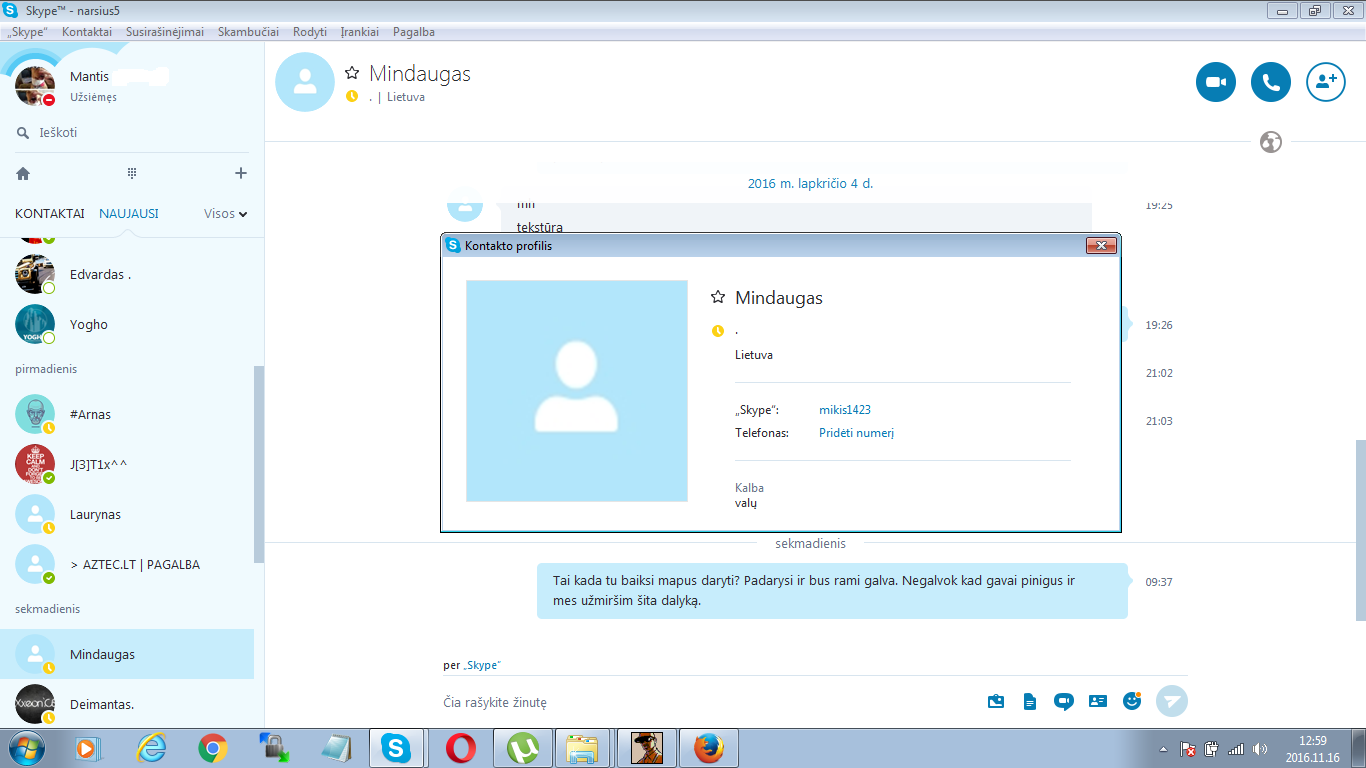
Task: Open the Rodyti menu
Action: 310,32
